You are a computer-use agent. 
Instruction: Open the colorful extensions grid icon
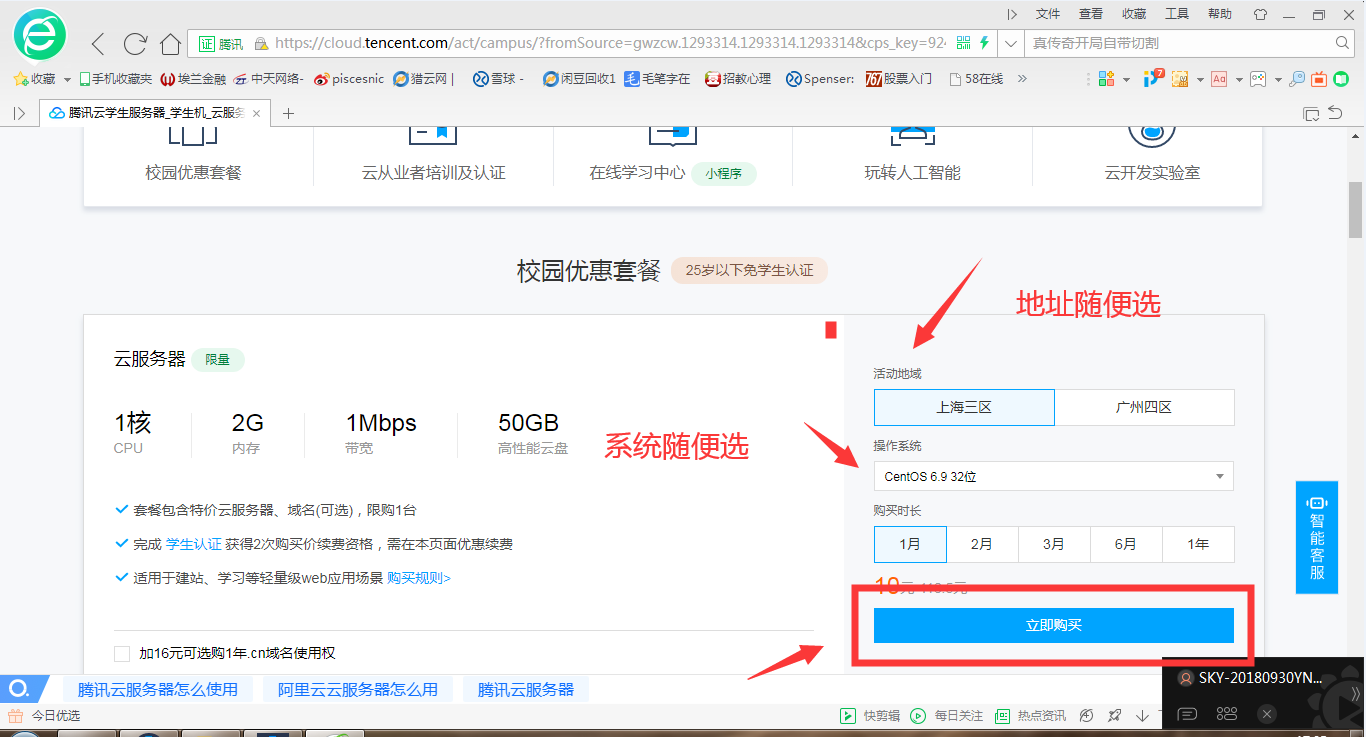(1106, 79)
